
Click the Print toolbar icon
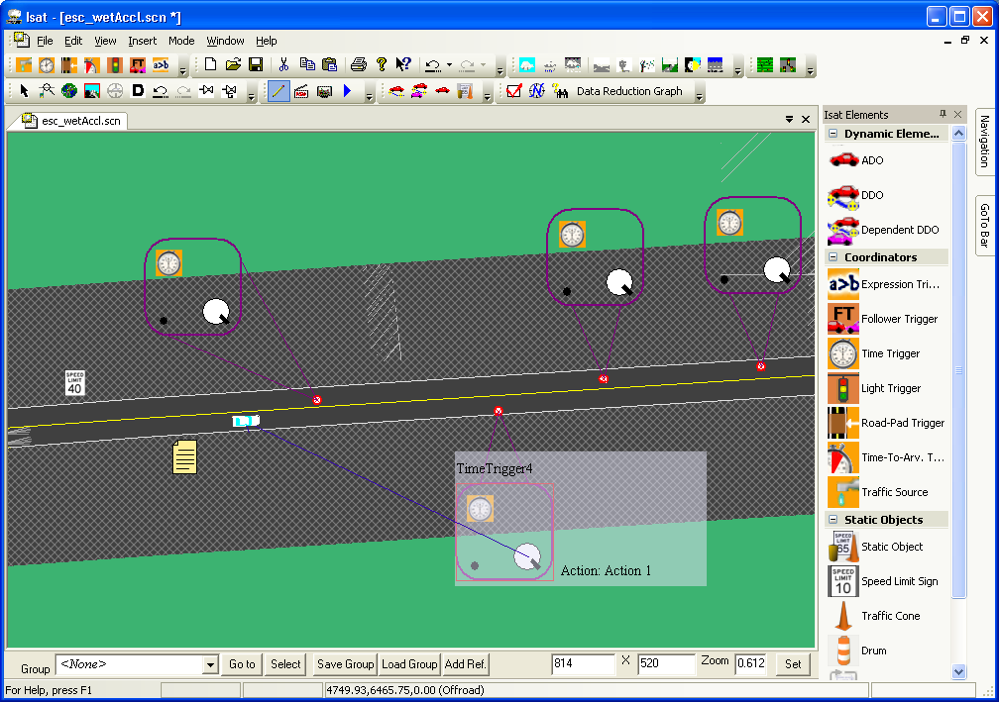358,65
